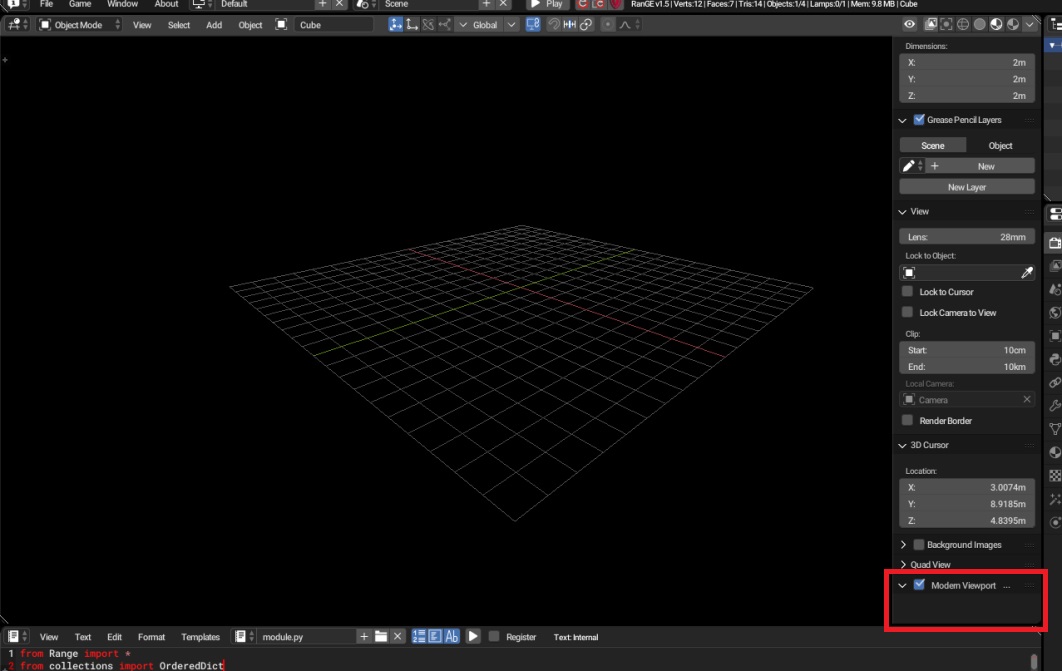This screenshot has height=671, width=1062.
Task: Enable the Register checkbox
Action: click(x=494, y=636)
